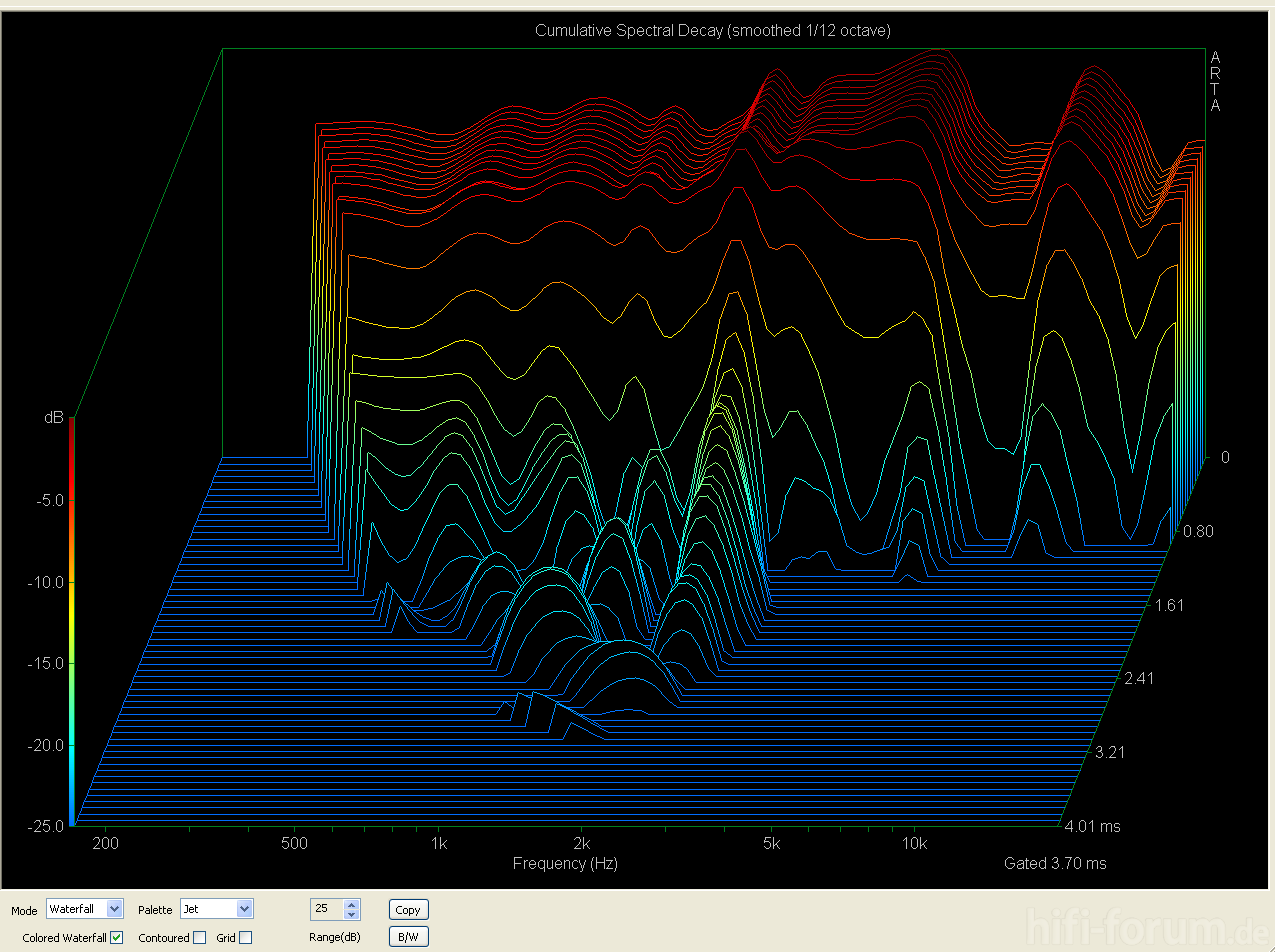
Task: Select the 5k frequency axis label
Action: coord(771,844)
